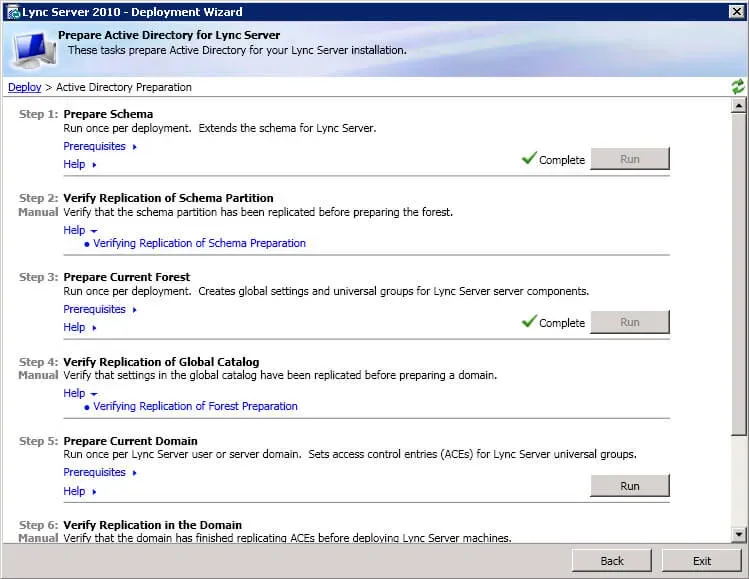Click the Active Directory Preparation breadcrumb text
Image resolution: width=749 pixels, height=579 pixels.
click(124, 87)
